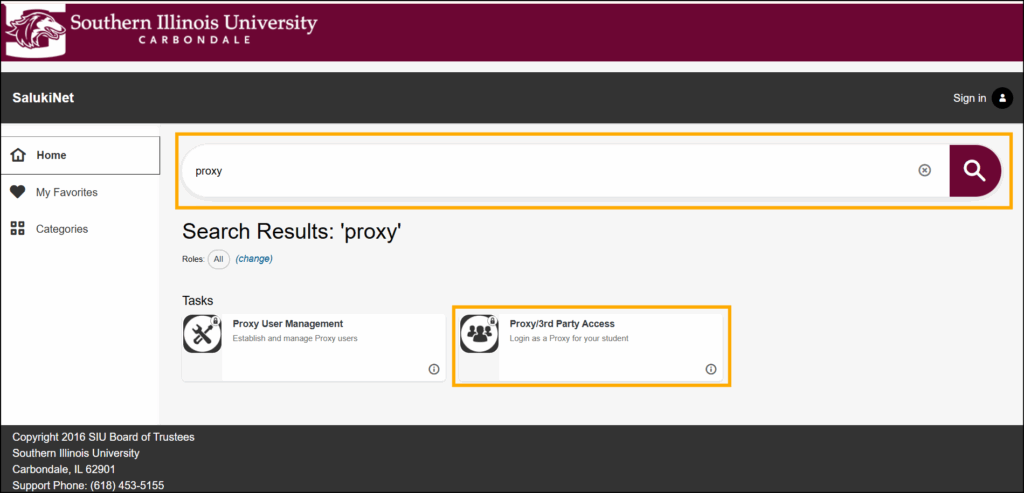Show info for Proxy/3rd Party Access
This screenshot has width=1024, height=493.
coord(711,369)
